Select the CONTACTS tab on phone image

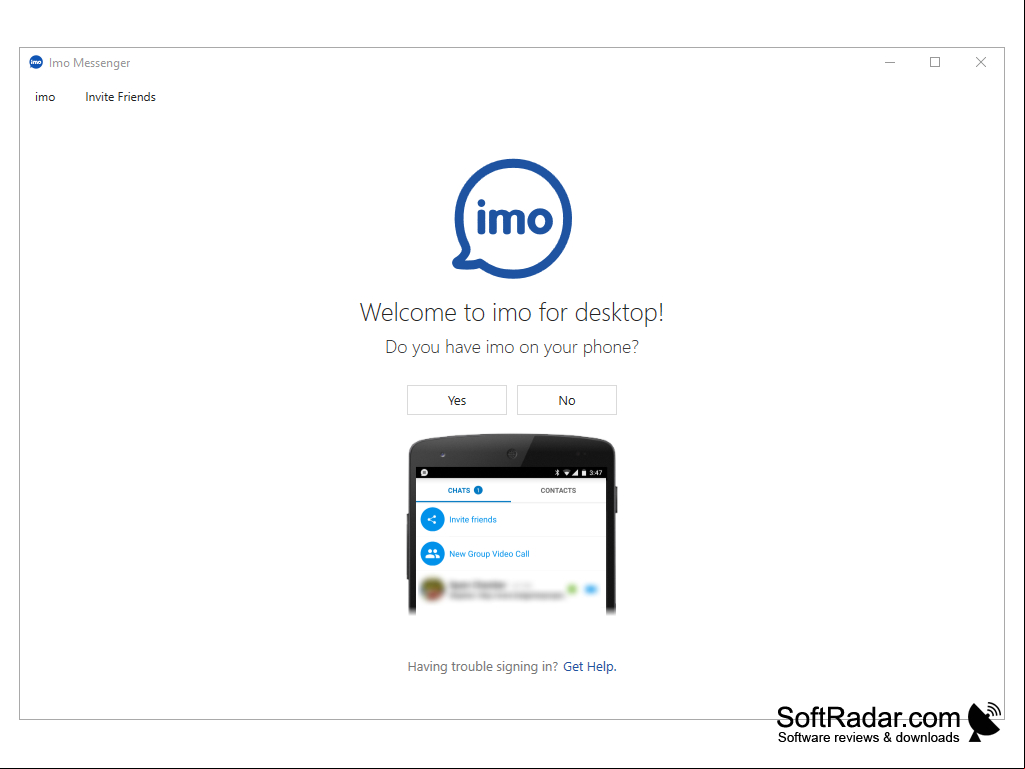pos(558,490)
